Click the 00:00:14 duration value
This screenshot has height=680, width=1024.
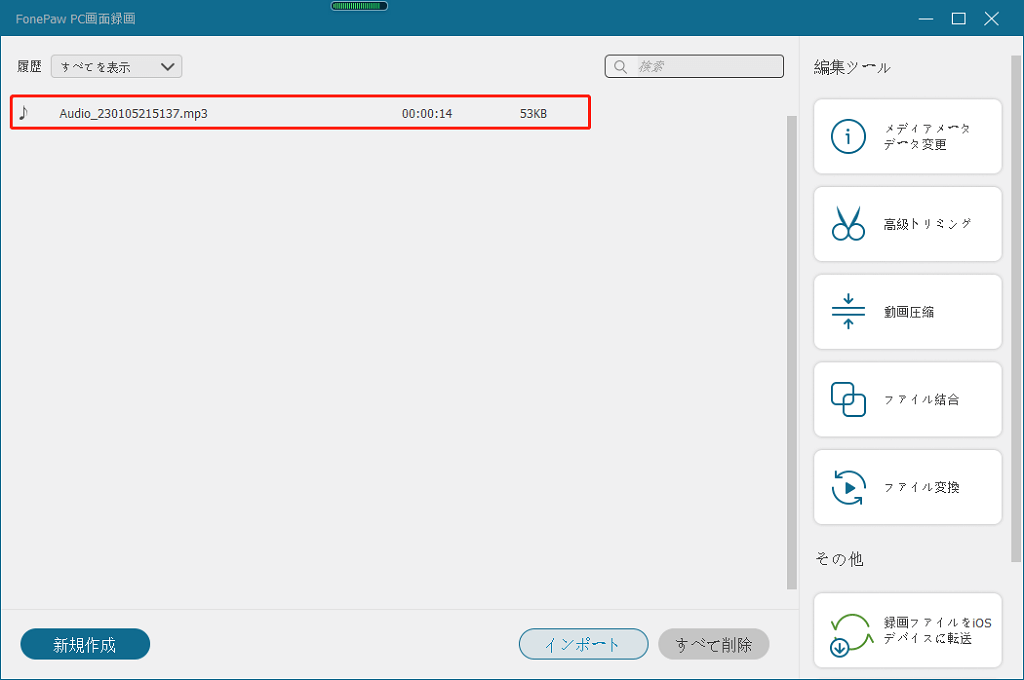click(x=427, y=114)
